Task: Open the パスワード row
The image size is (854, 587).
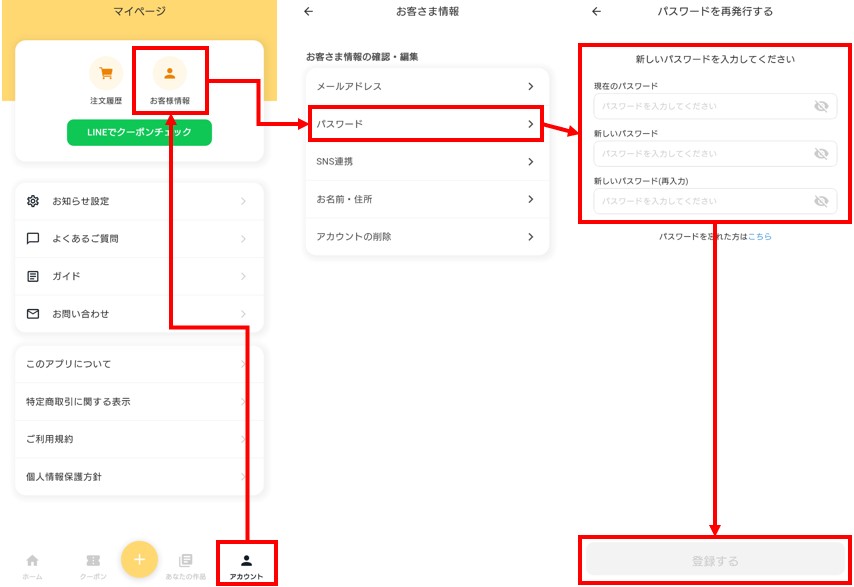Action: pos(428,124)
